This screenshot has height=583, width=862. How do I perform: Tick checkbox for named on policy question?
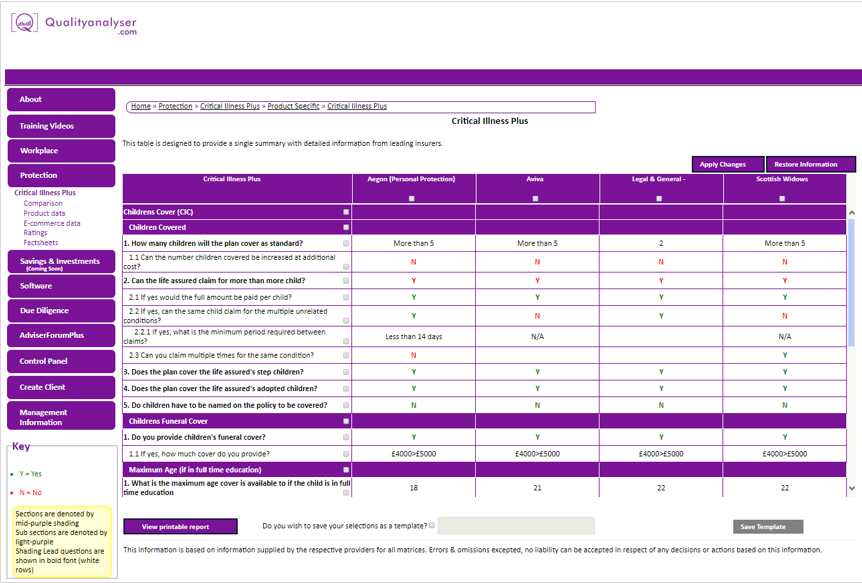pyautogui.click(x=346, y=405)
